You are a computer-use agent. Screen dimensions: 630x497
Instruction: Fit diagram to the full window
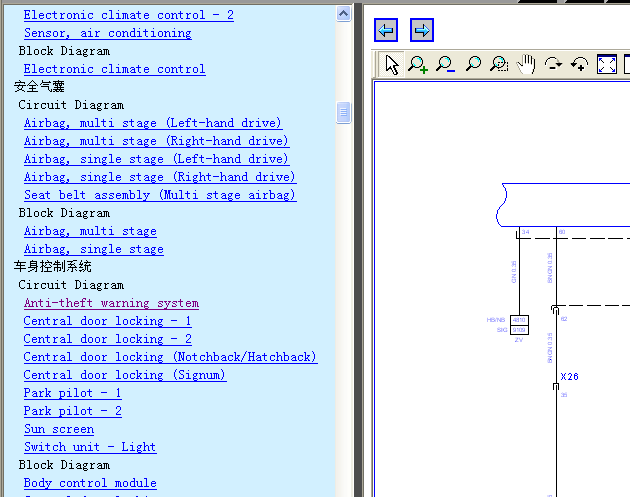pyautogui.click(x=606, y=64)
